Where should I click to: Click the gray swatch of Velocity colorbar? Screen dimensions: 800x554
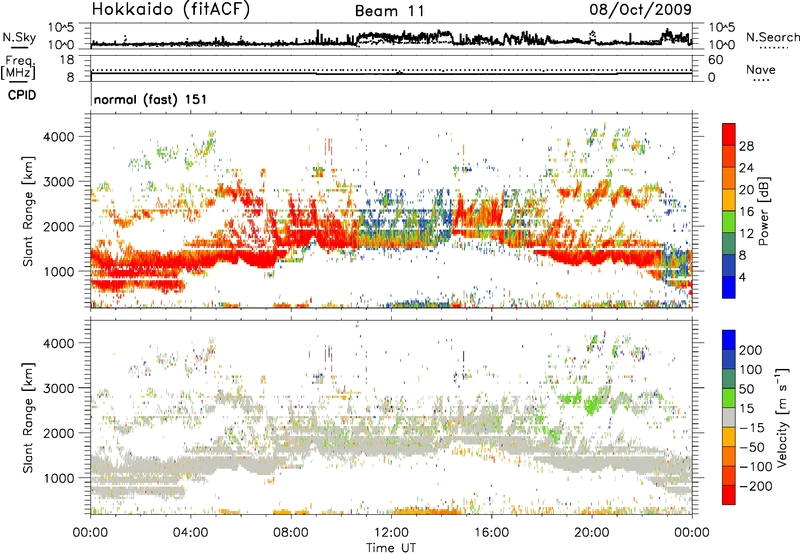[729, 417]
